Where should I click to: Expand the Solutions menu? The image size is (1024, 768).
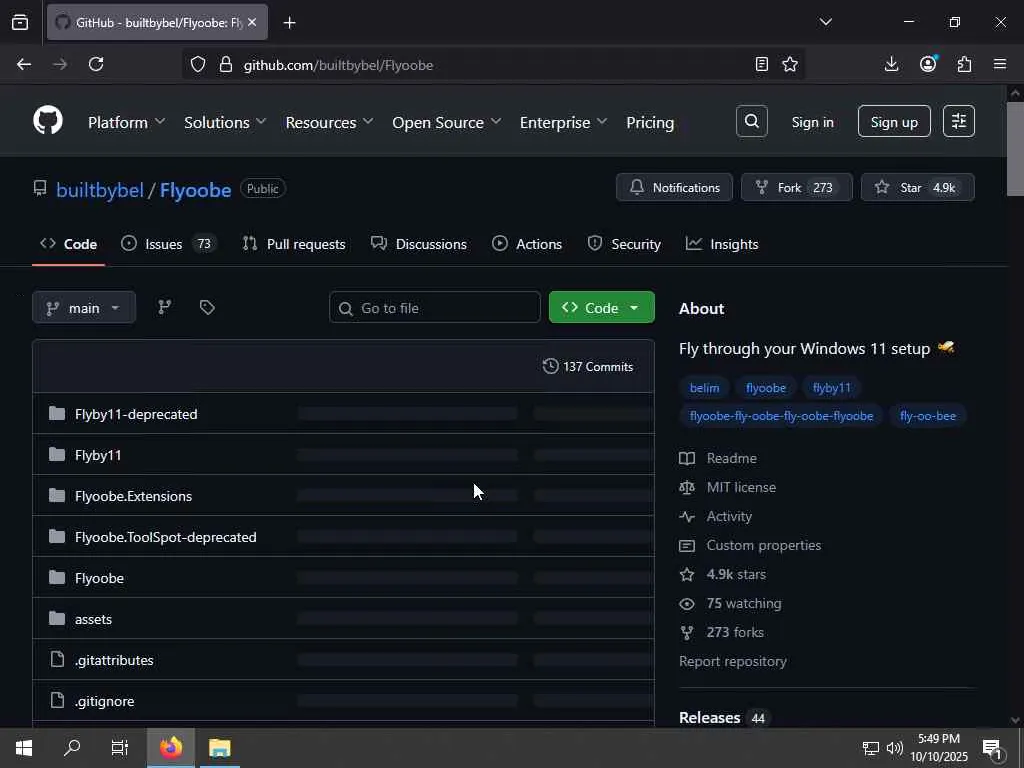tap(225, 122)
